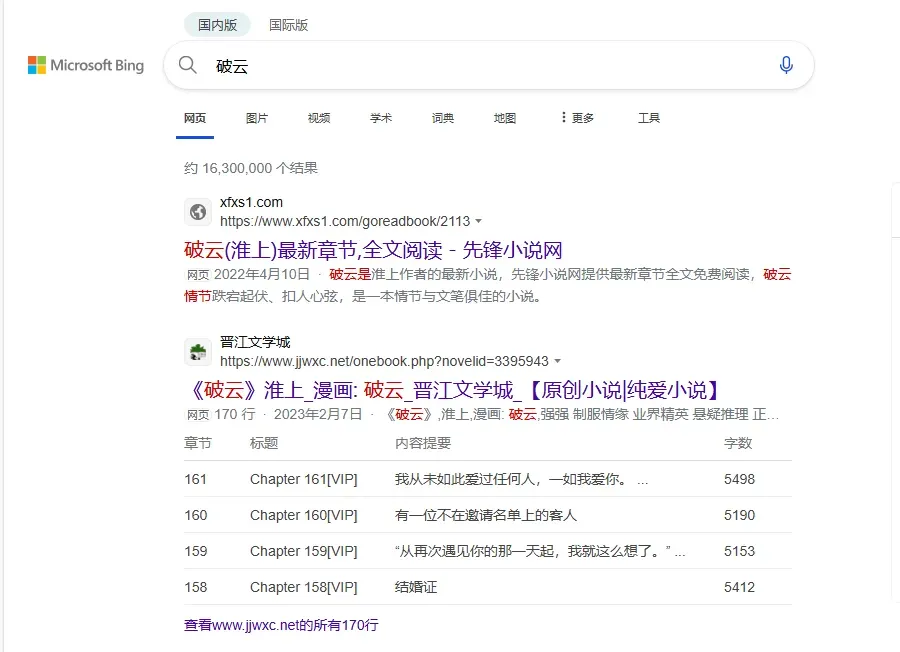Click the xfxs1.com site name
Screen dimensions: 900x652
pyautogui.click(x=251, y=202)
